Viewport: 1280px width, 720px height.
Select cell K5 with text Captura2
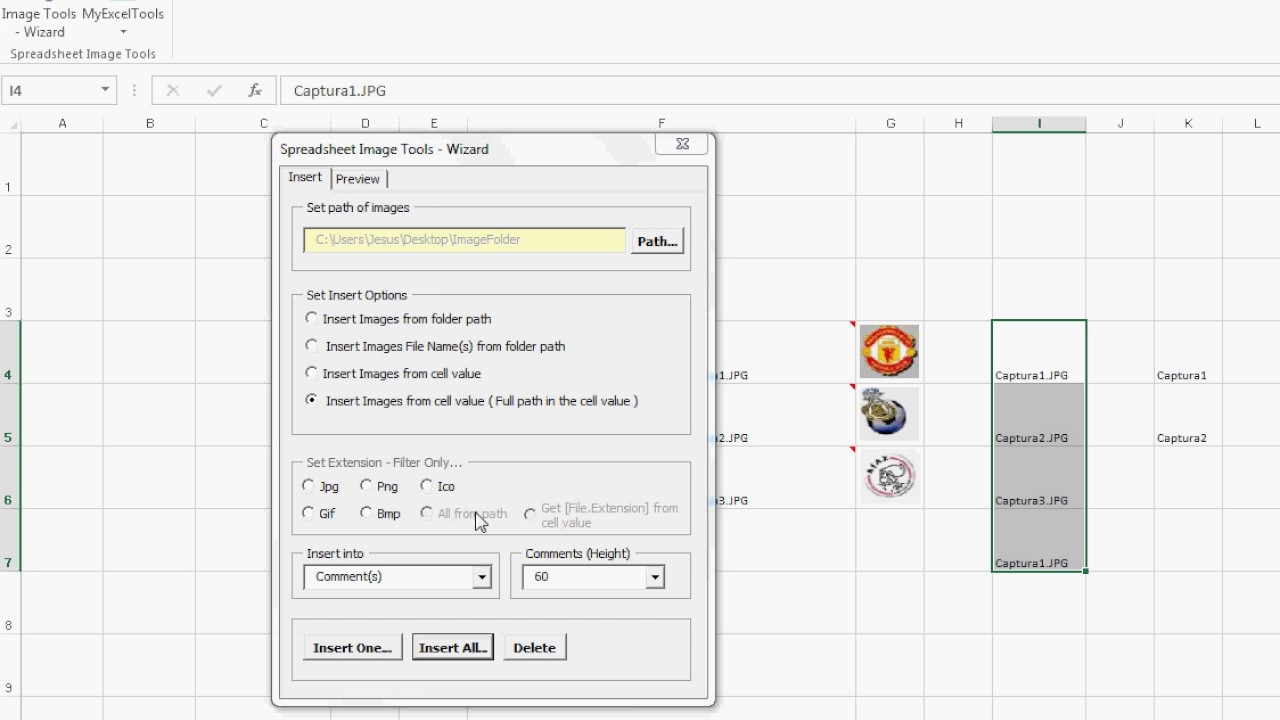tap(1188, 415)
